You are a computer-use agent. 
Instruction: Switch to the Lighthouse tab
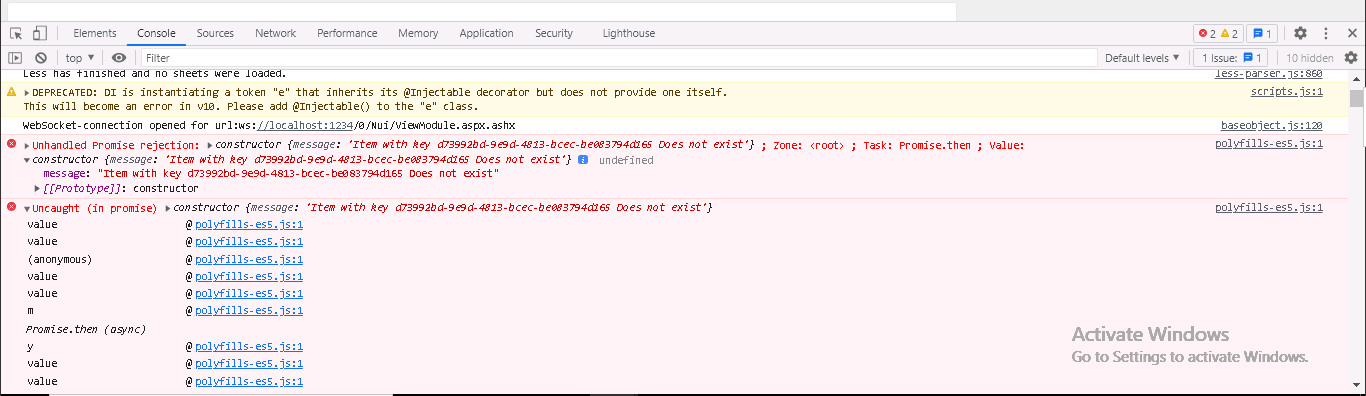(629, 33)
